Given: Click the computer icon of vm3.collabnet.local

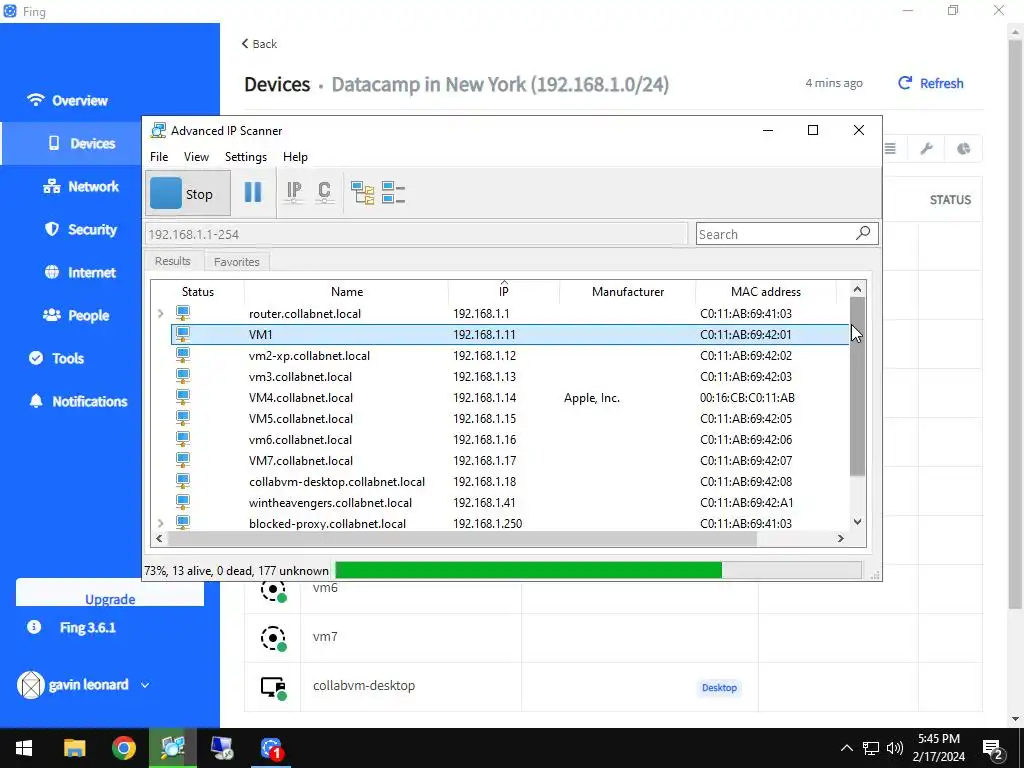Looking at the screenshot, I should (183, 376).
